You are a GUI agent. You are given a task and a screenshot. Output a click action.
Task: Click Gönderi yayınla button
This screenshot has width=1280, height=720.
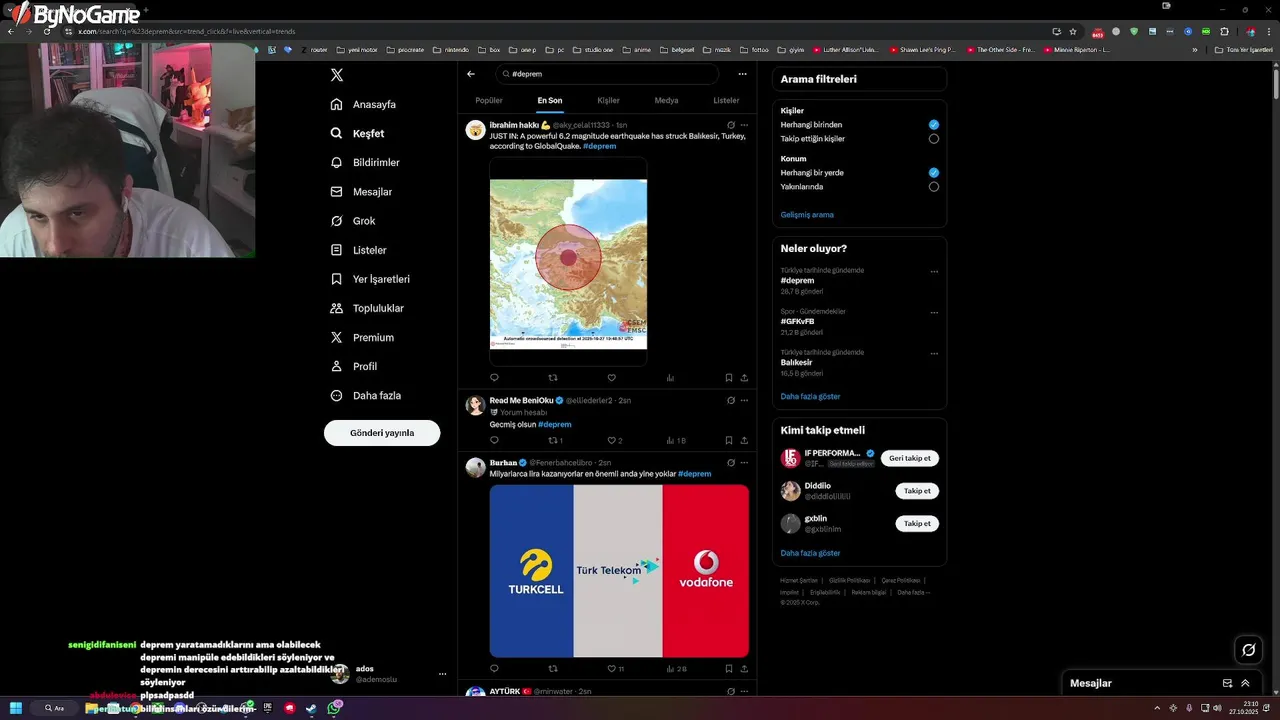click(x=382, y=433)
